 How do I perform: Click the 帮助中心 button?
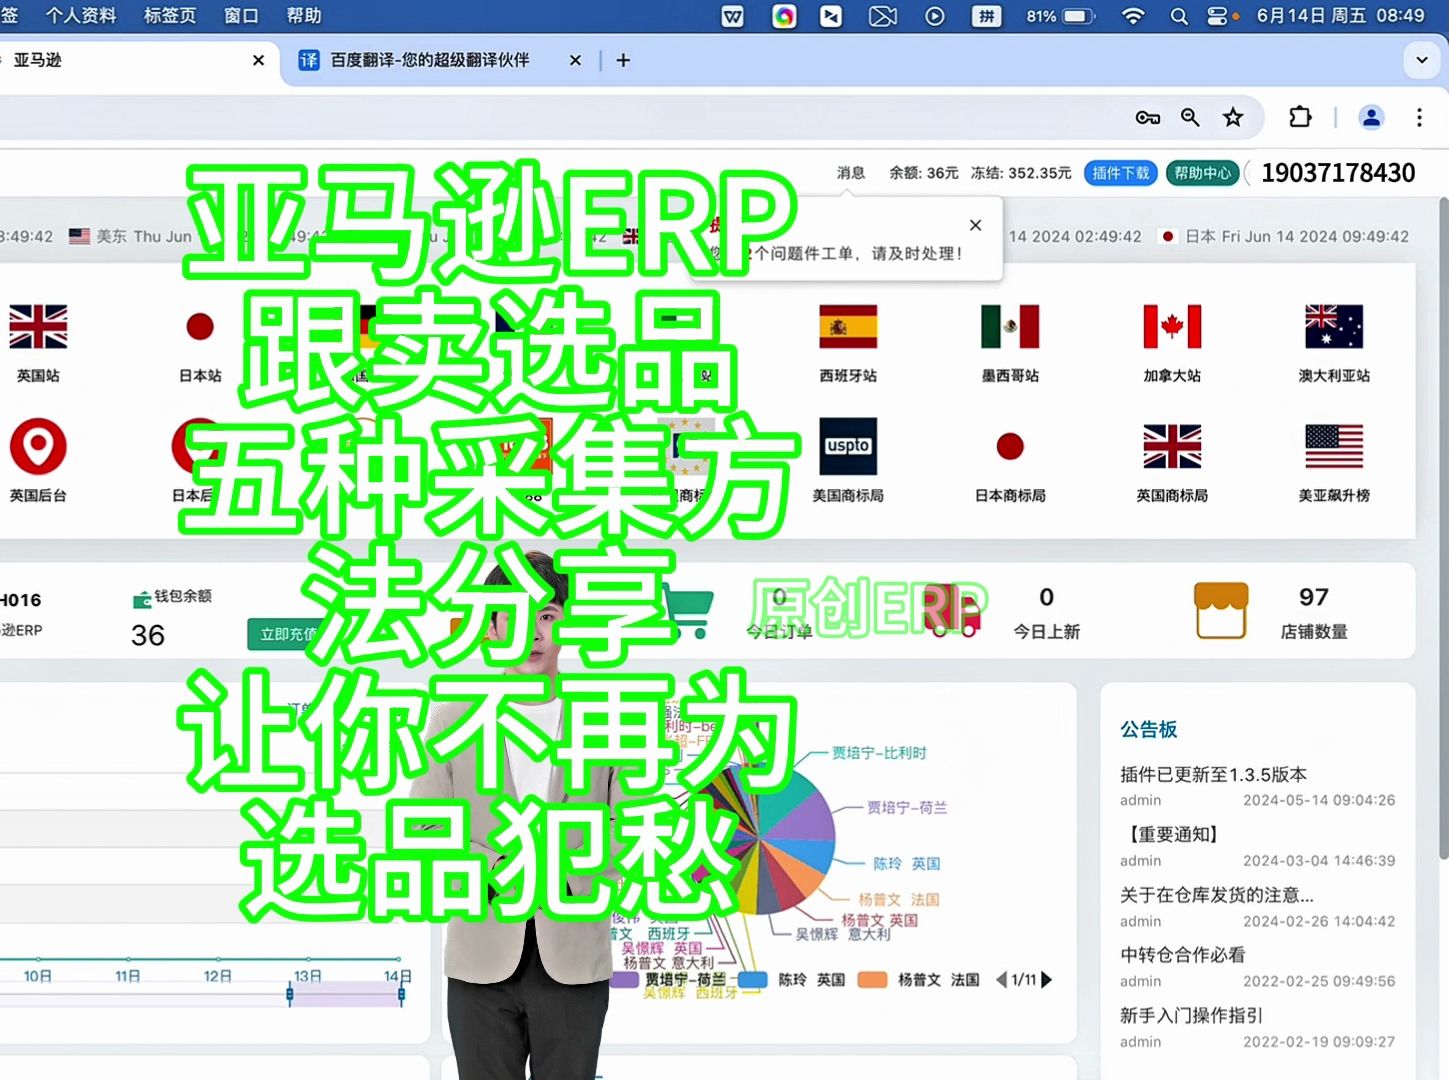[x=1203, y=173]
